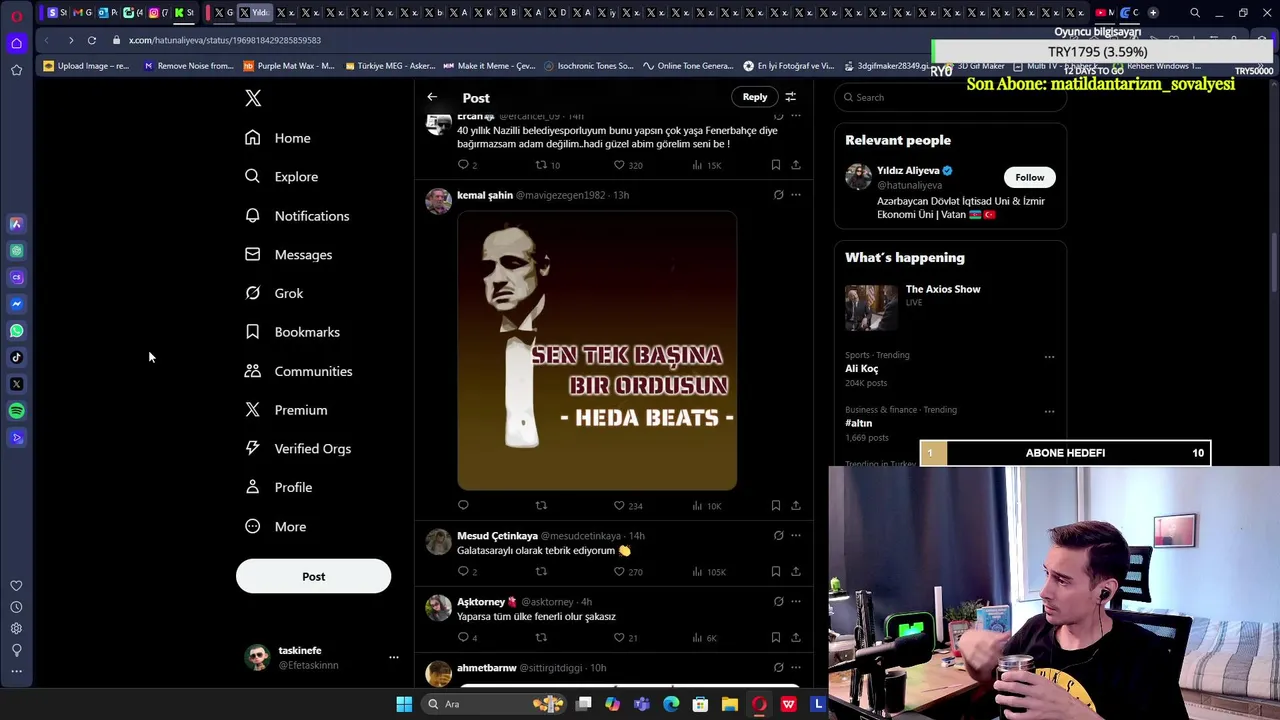Viewport: 1280px width, 720px height.
Task: Go back using the Post header arrow
Action: [x=432, y=97]
